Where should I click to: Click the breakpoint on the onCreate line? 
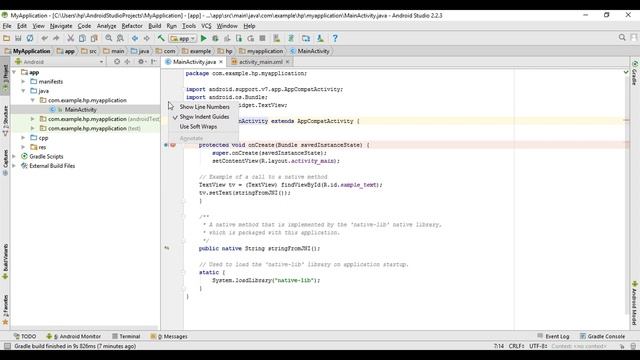pos(173,145)
